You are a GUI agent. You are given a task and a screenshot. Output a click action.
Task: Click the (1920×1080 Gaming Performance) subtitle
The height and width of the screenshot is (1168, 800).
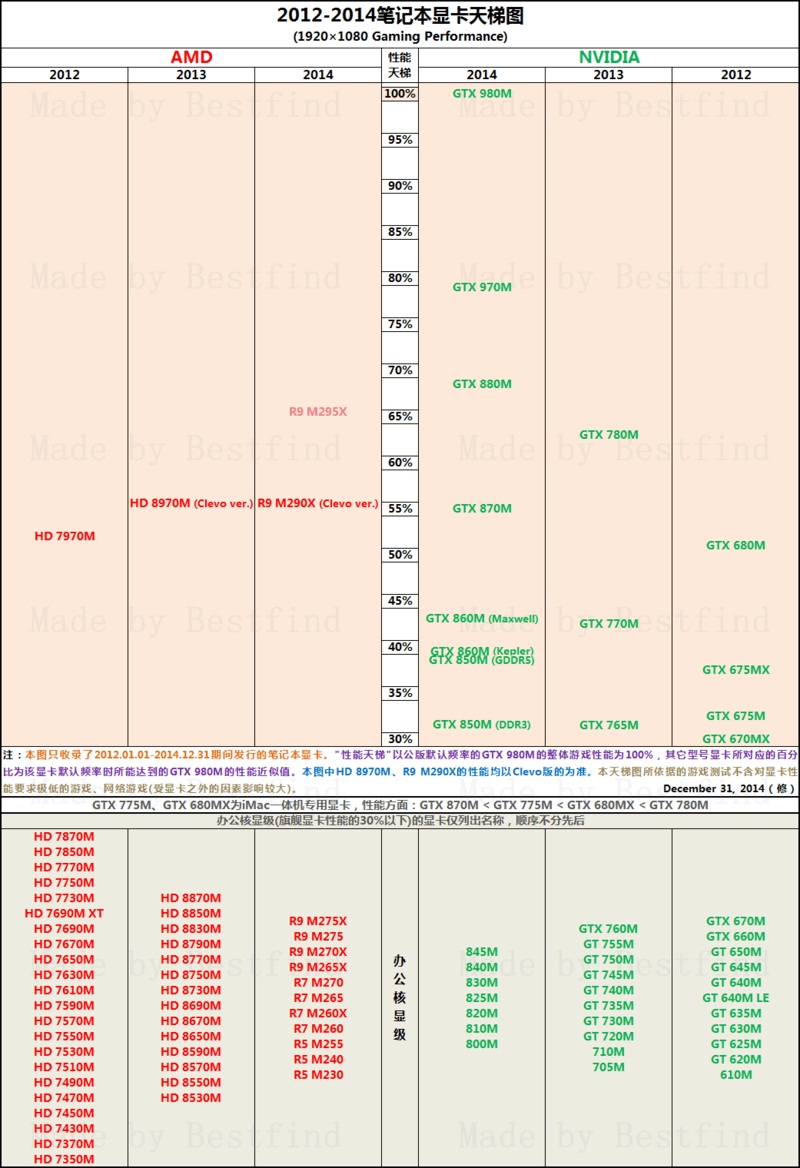tap(400, 36)
